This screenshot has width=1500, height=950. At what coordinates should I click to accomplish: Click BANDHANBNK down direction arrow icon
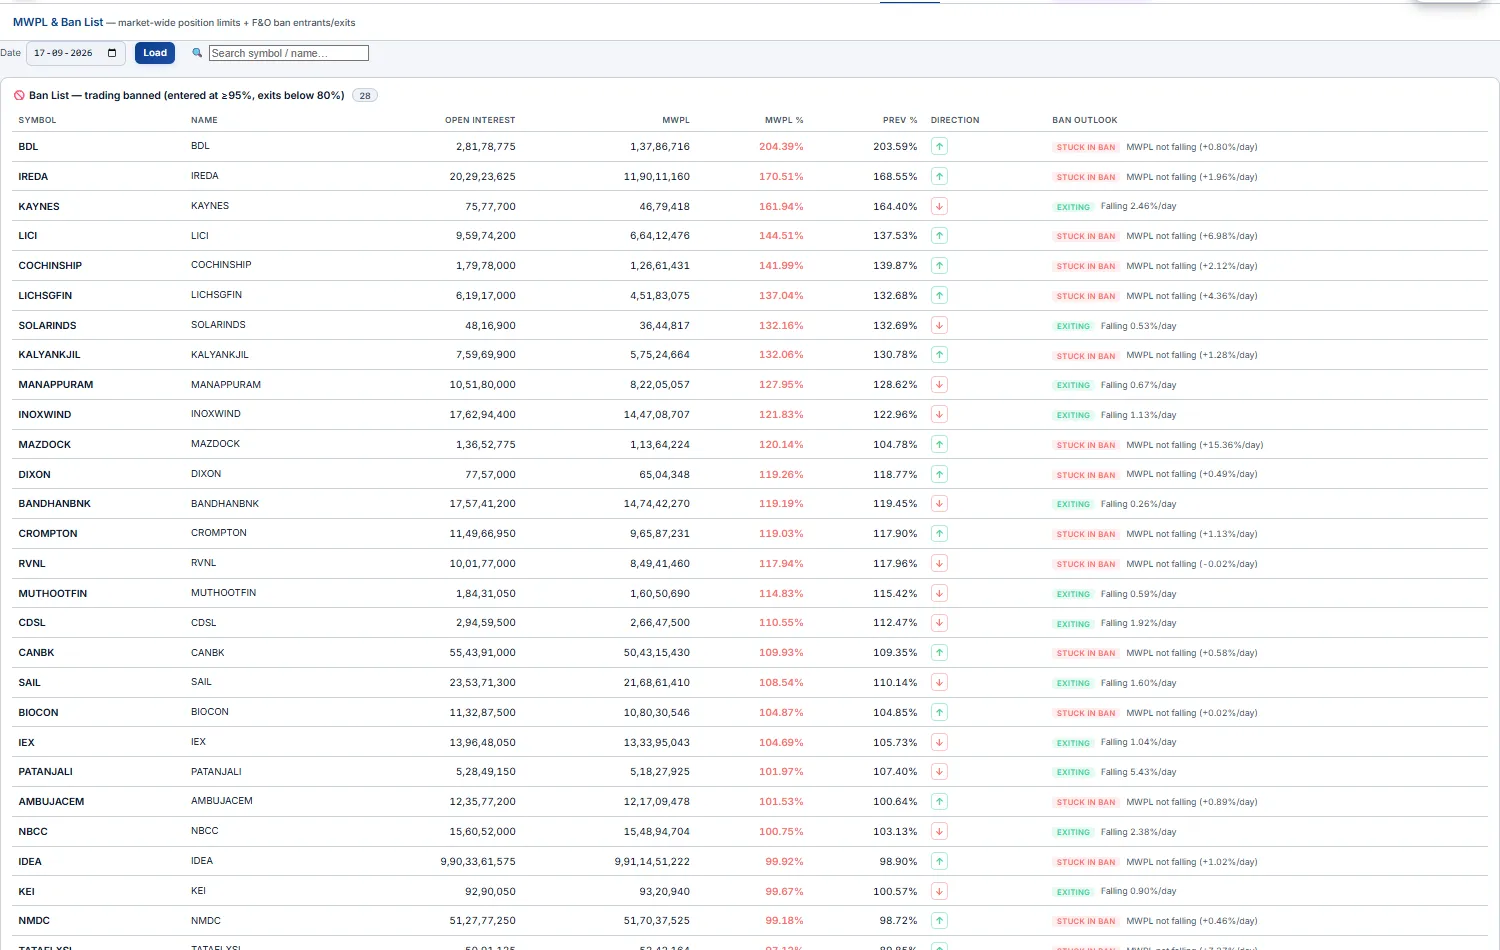click(939, 504)
